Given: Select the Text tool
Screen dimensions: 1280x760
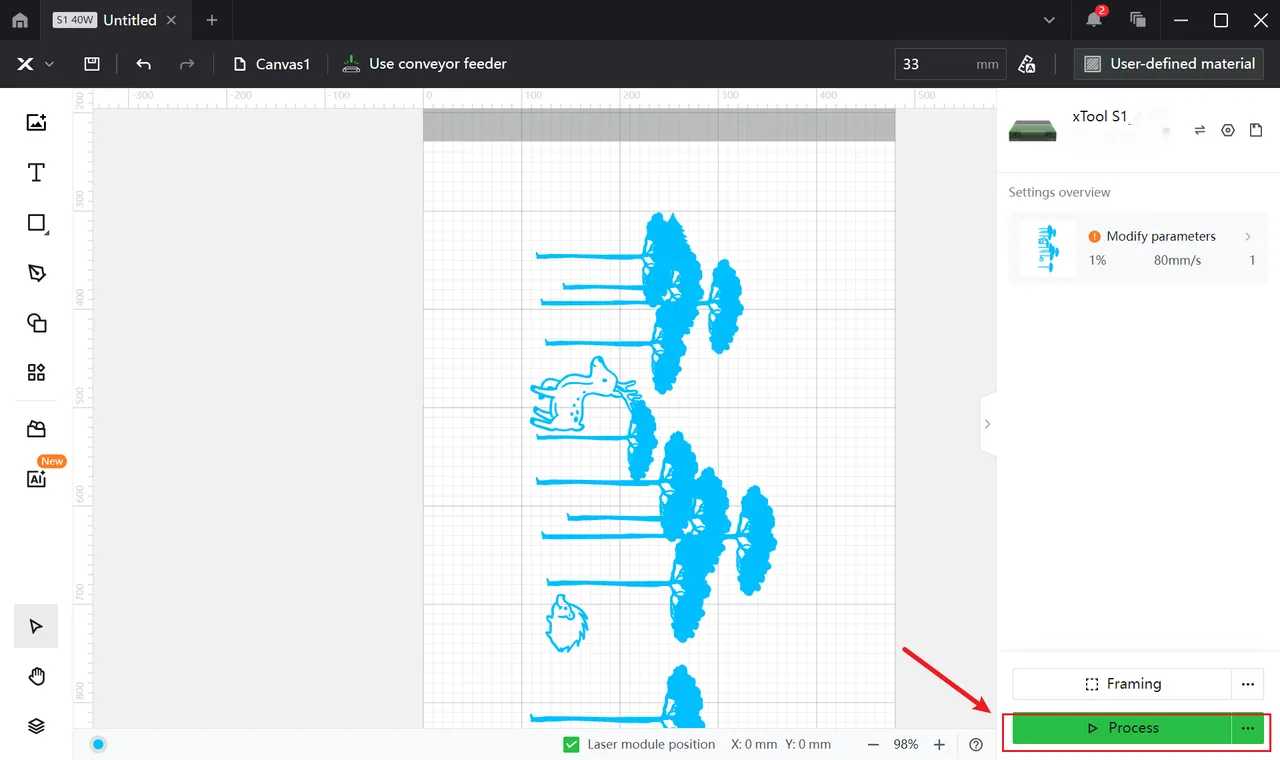Looking at the screenshot, I should [37, 172].
